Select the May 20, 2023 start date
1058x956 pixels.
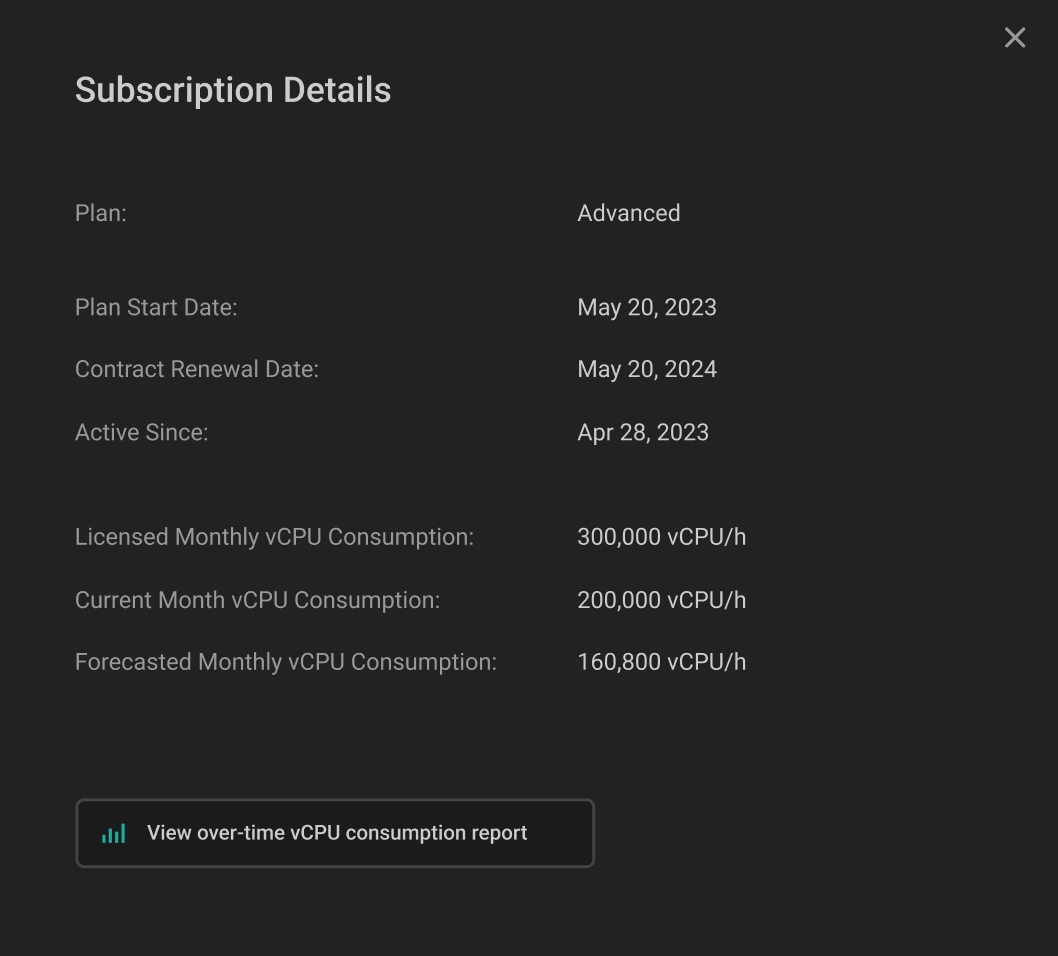(646, 307)
